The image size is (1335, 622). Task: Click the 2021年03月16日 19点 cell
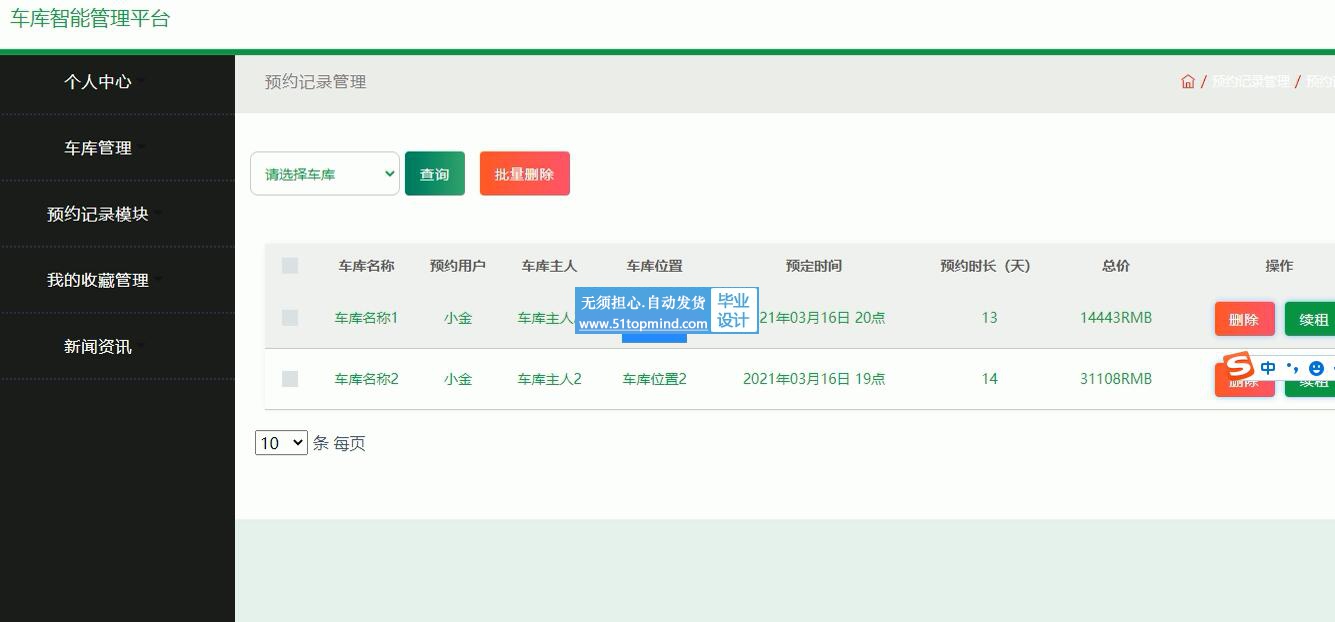coord(814,379)
